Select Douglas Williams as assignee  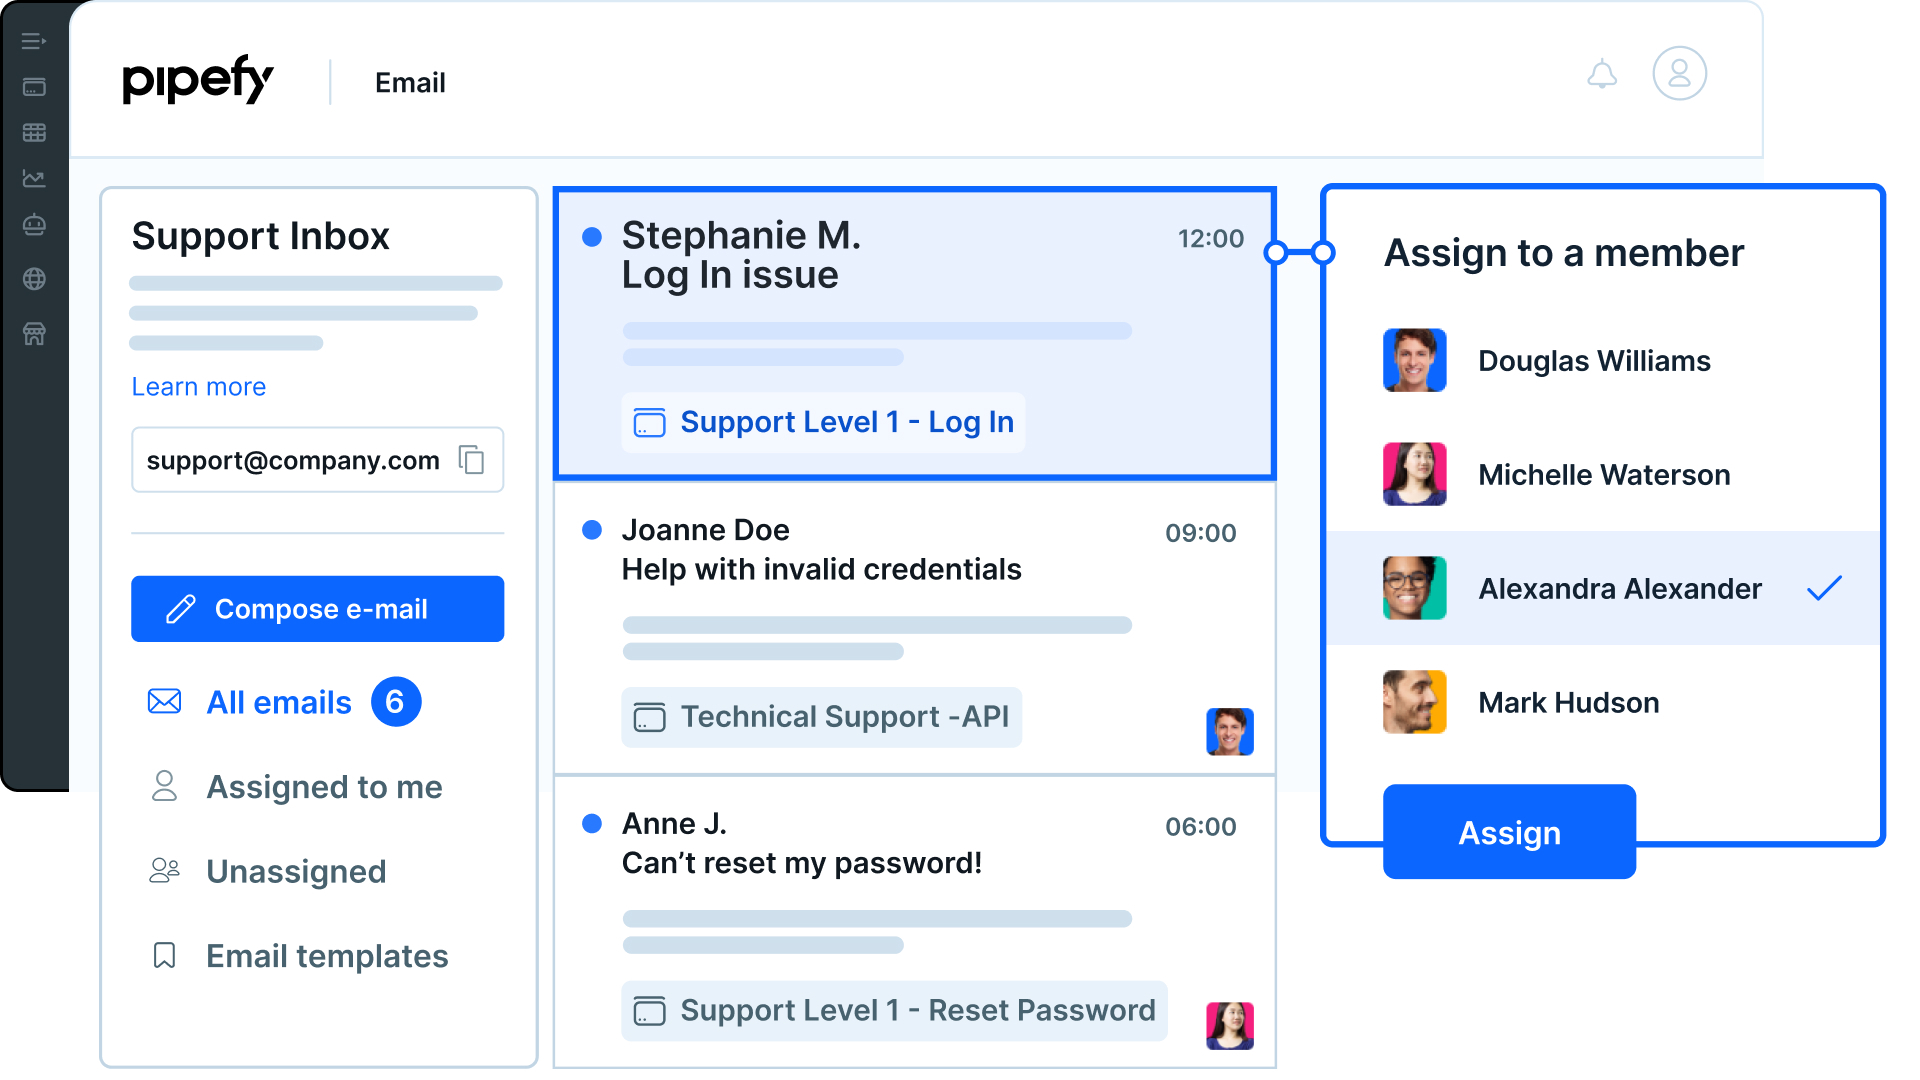(x=1594, y=361)
